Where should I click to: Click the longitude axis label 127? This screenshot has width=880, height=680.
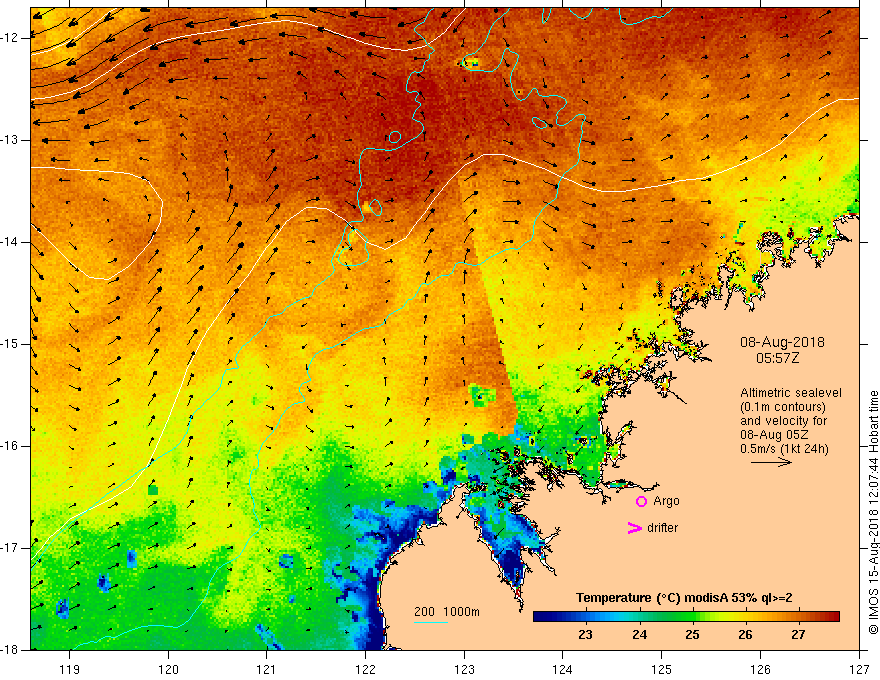tap(859, 669)
